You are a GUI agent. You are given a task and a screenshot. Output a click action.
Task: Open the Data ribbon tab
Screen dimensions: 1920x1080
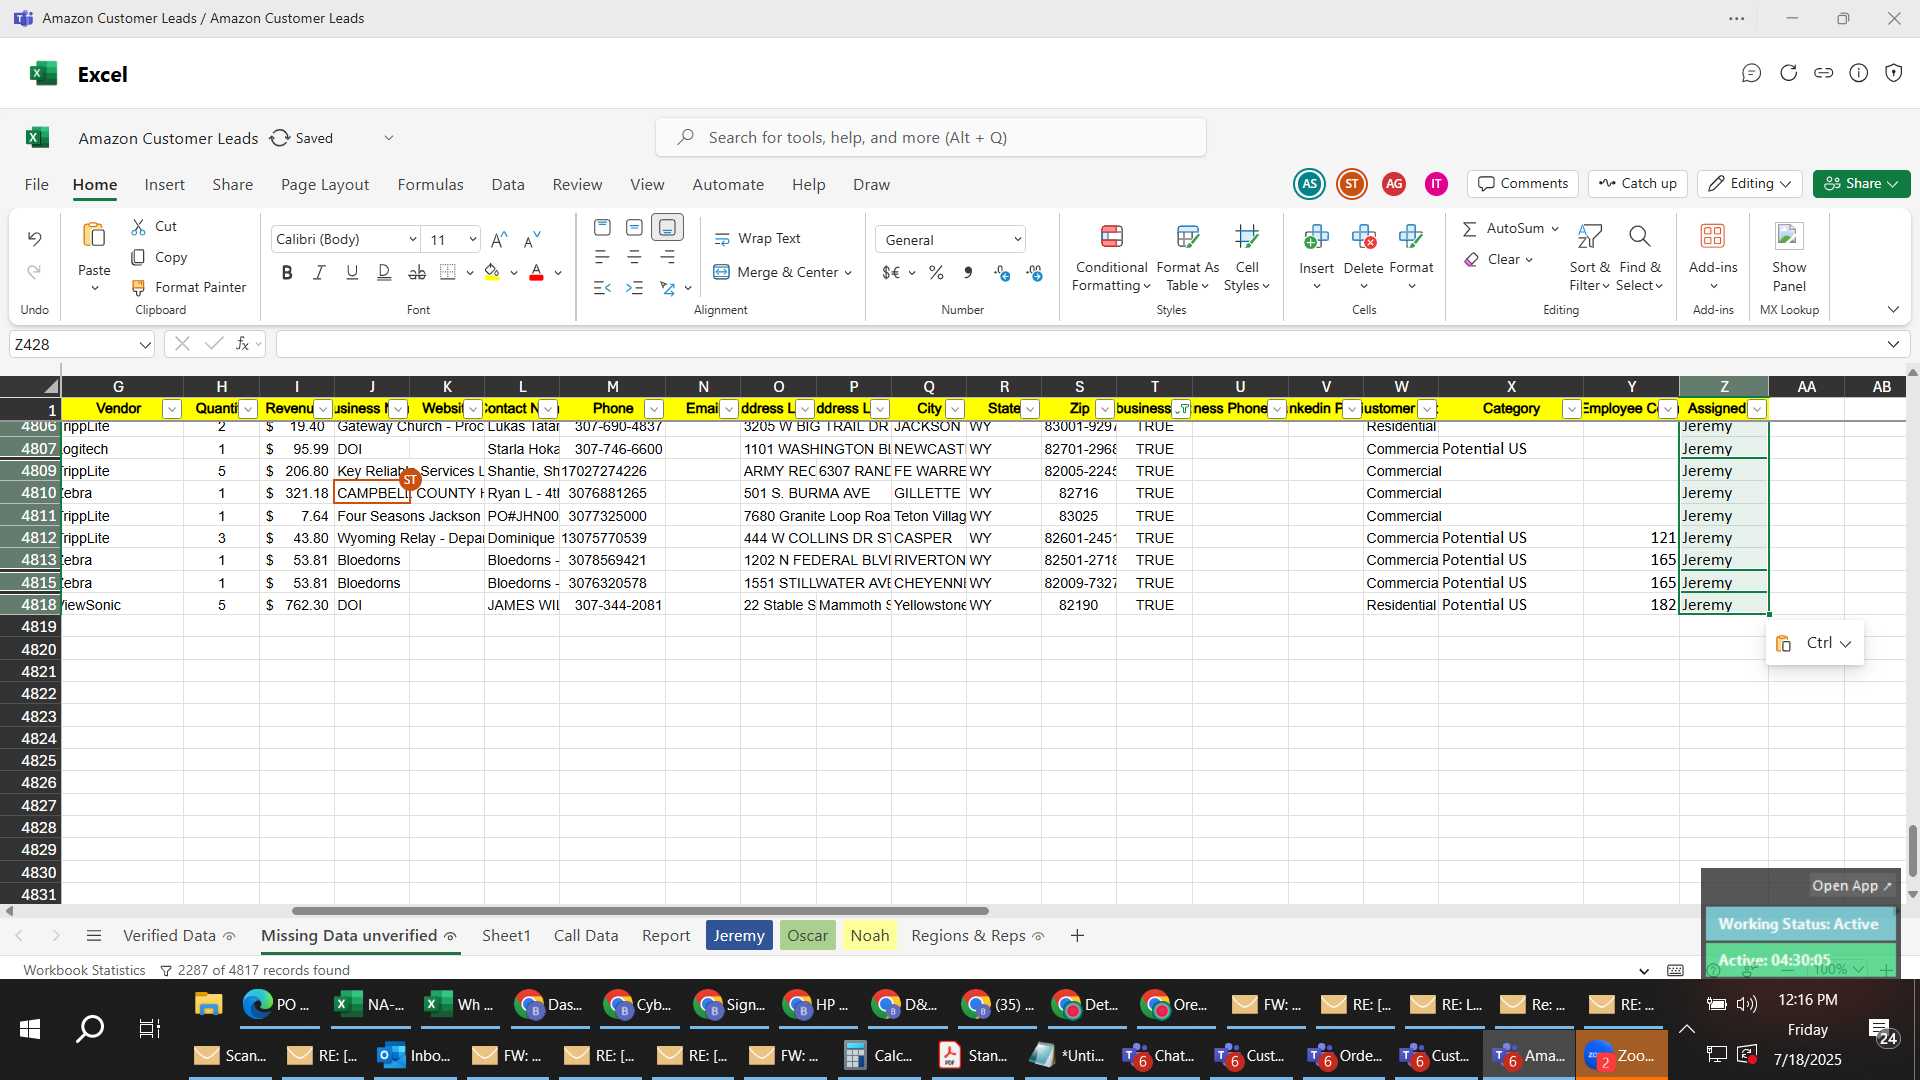507,185
